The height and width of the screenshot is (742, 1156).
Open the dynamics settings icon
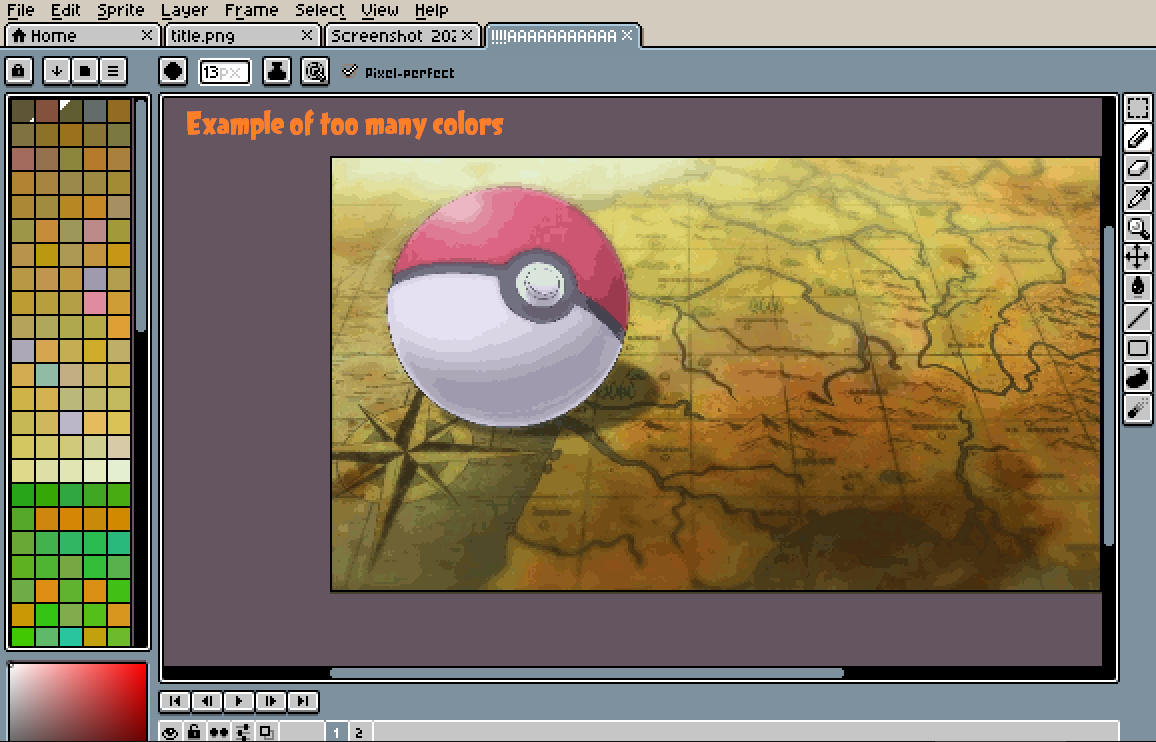click(315, 72)
